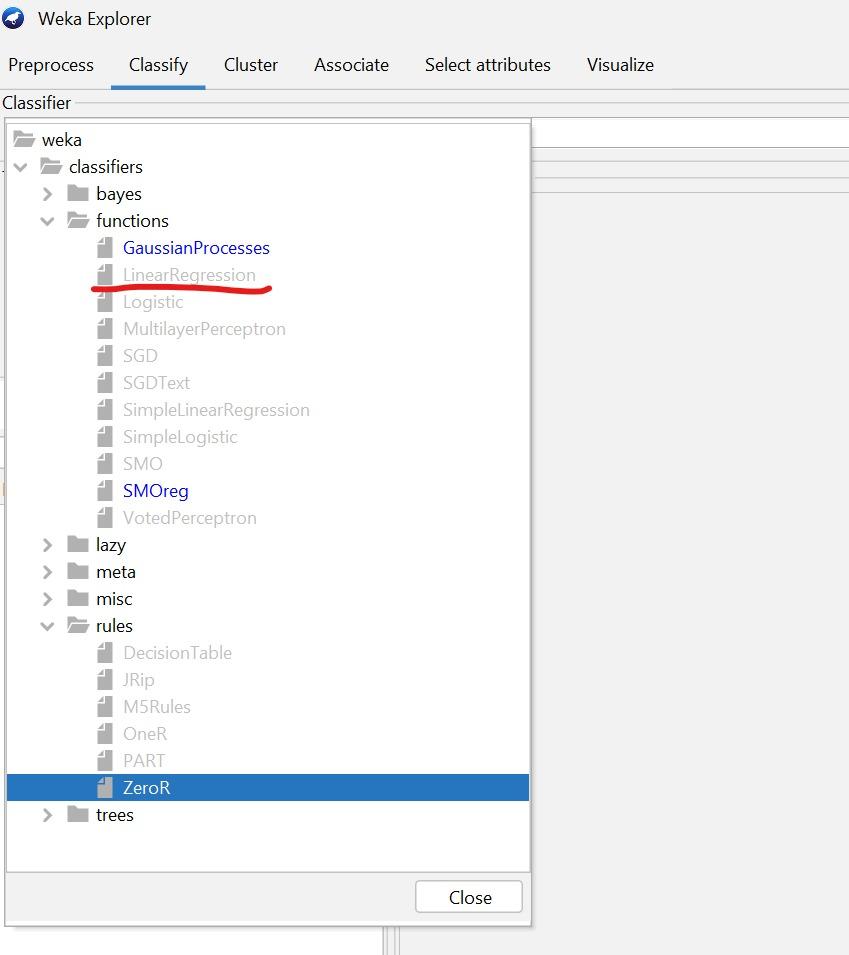Expand the misc folder chevron
The height and width of the screenshot is (955, 849).
pyautogui.click(x=48, y=599)
